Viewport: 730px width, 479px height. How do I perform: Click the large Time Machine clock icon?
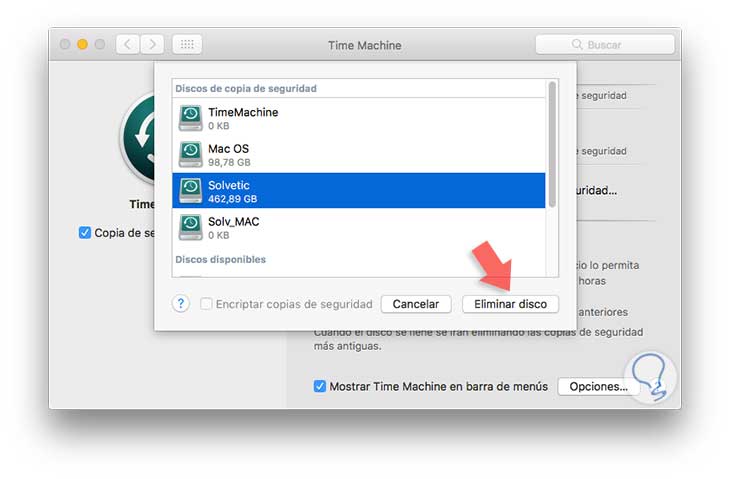click(x=138, y=139)
